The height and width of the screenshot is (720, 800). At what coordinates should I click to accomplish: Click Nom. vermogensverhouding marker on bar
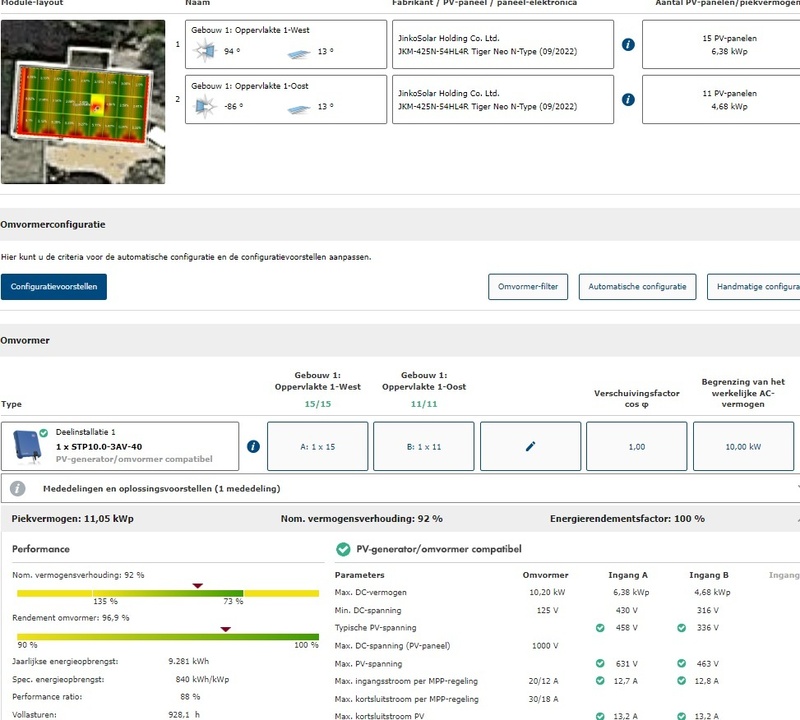197,586
